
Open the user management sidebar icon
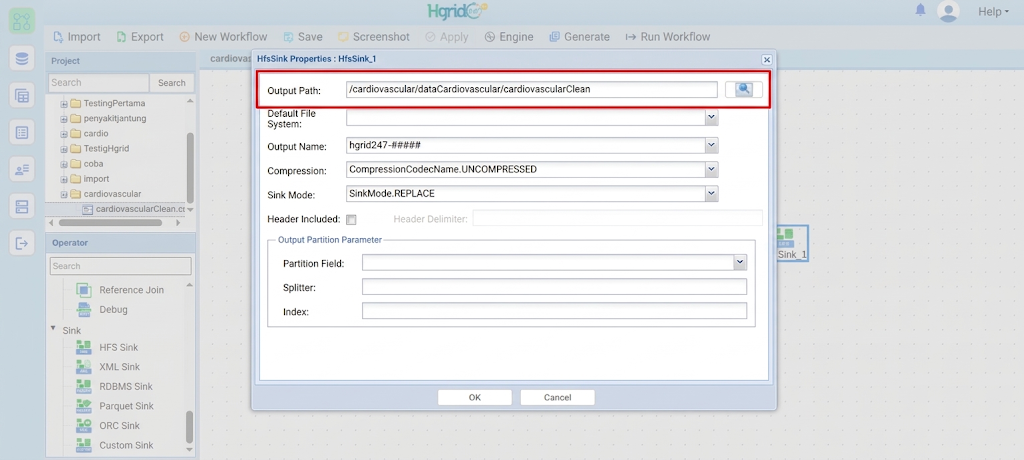(22, 170)
